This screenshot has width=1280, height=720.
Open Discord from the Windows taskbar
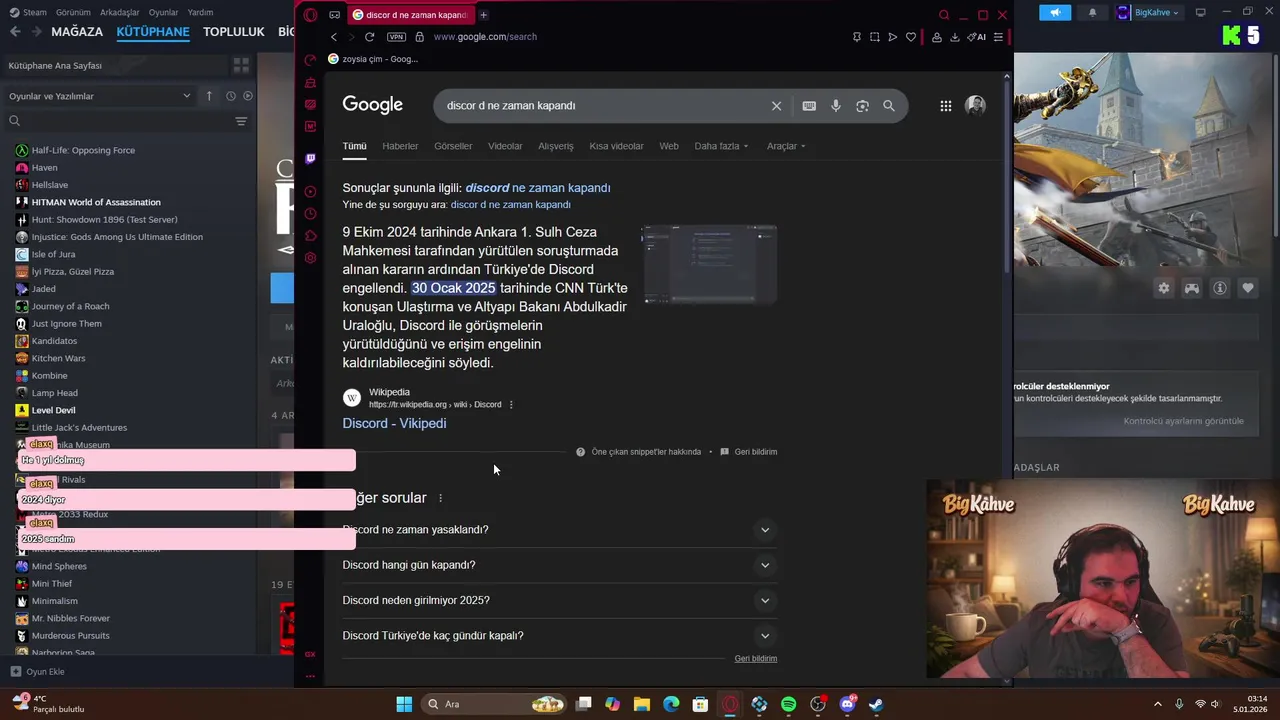[847, 704]
